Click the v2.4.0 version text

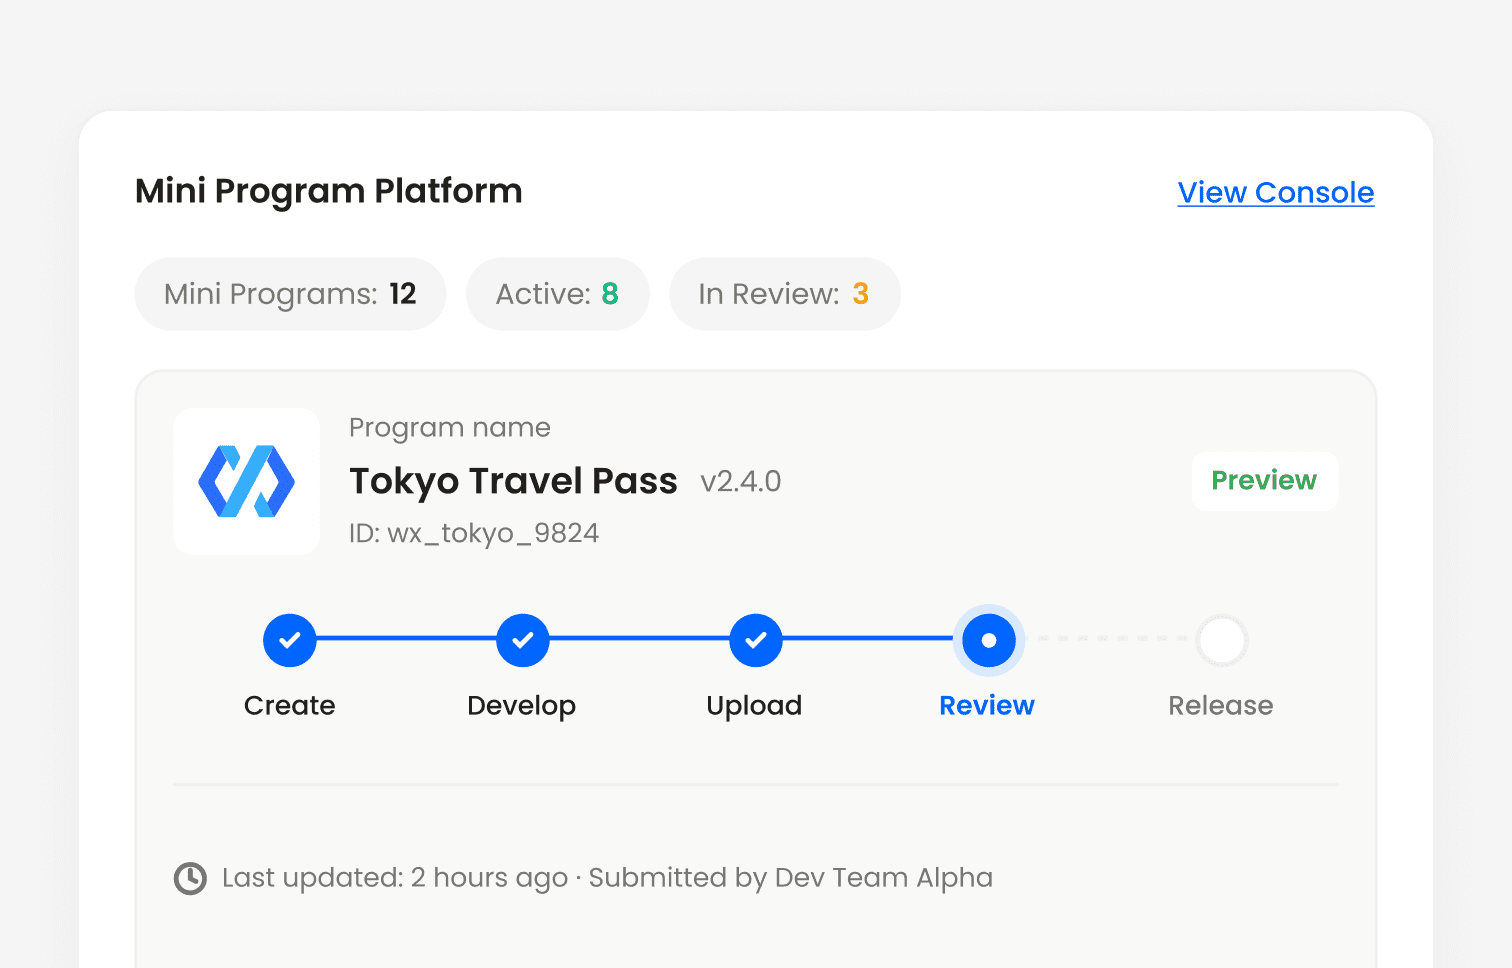pos(741,482)
